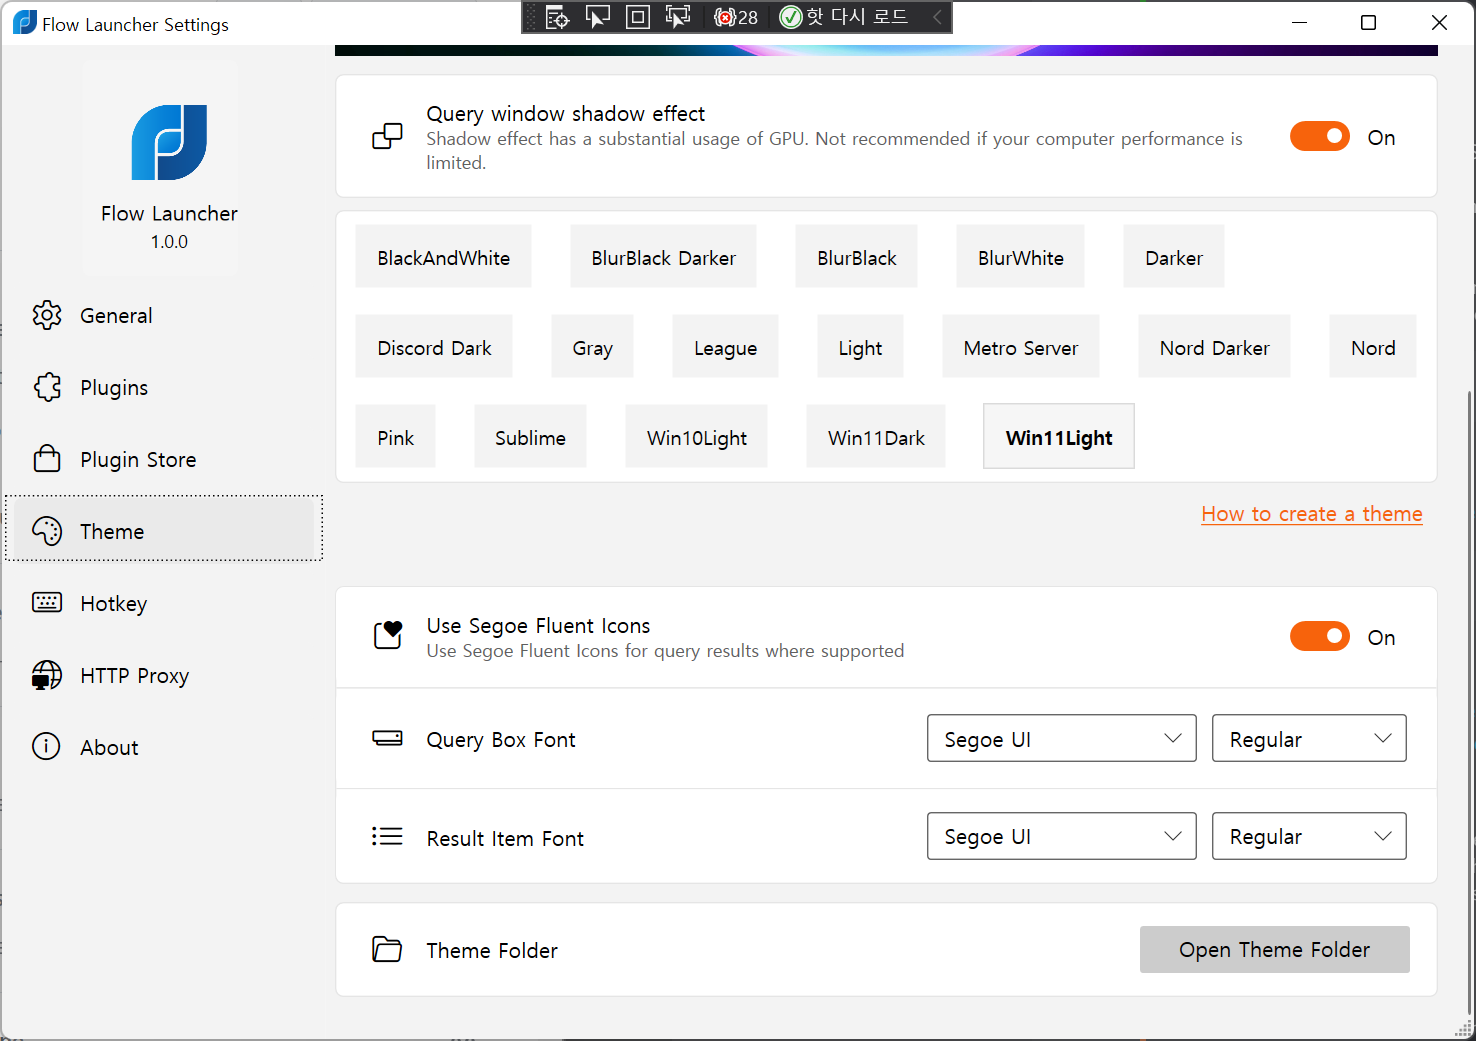The image size is (1476, 1041).
Task: Follow the How to create a theme link
Action: pyautogui.click(x=1312, y=513)
